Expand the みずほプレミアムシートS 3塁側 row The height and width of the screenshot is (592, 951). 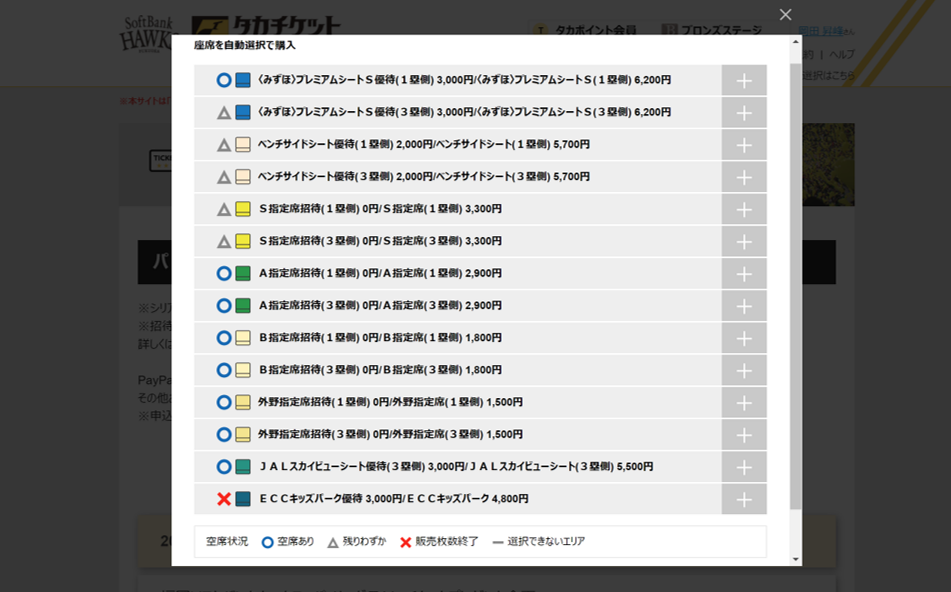743,113
